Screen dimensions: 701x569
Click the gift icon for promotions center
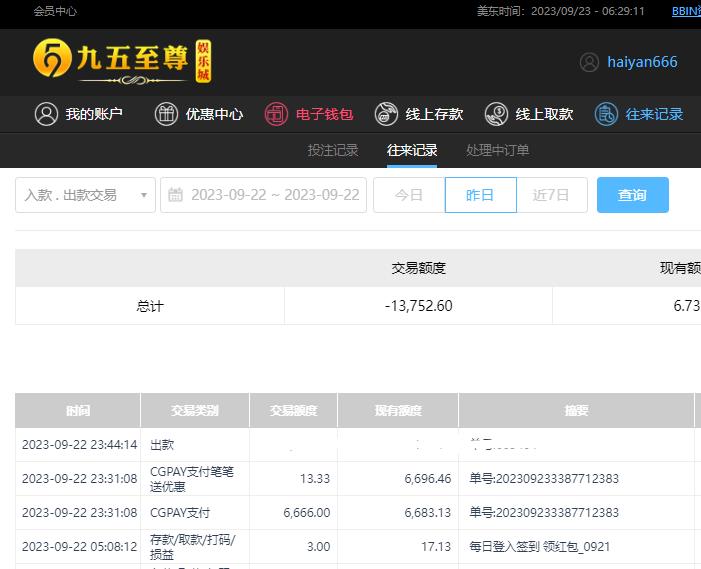tap(166, 114)
